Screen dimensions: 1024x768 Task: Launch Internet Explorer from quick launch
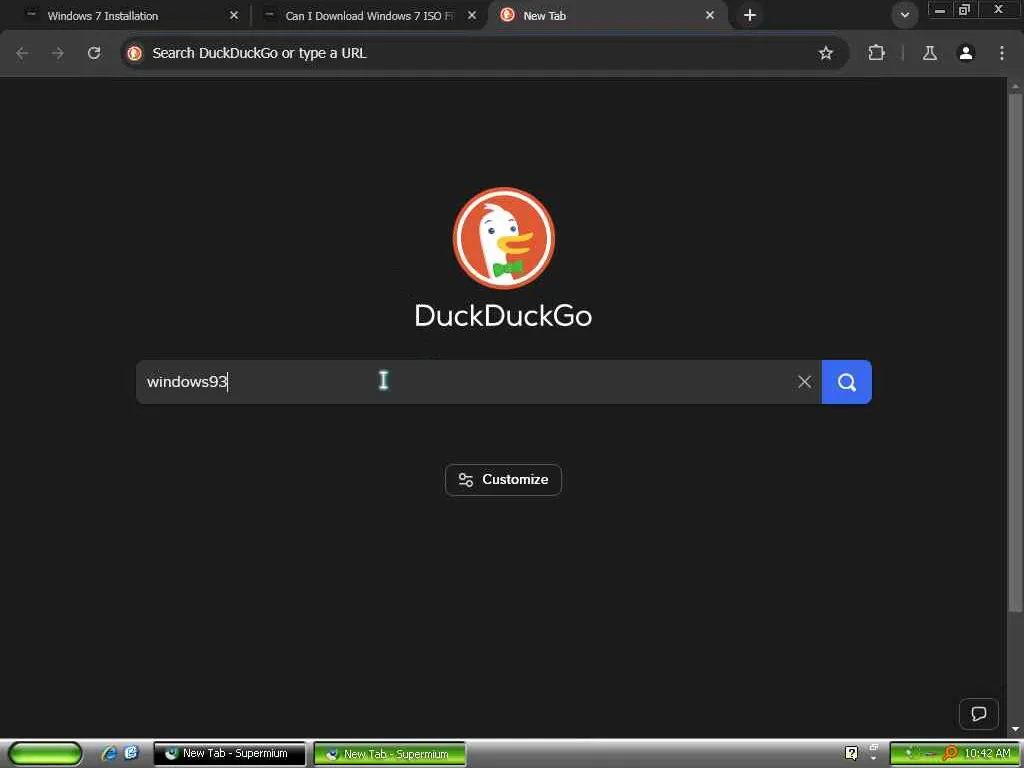(x=109, y=753)
